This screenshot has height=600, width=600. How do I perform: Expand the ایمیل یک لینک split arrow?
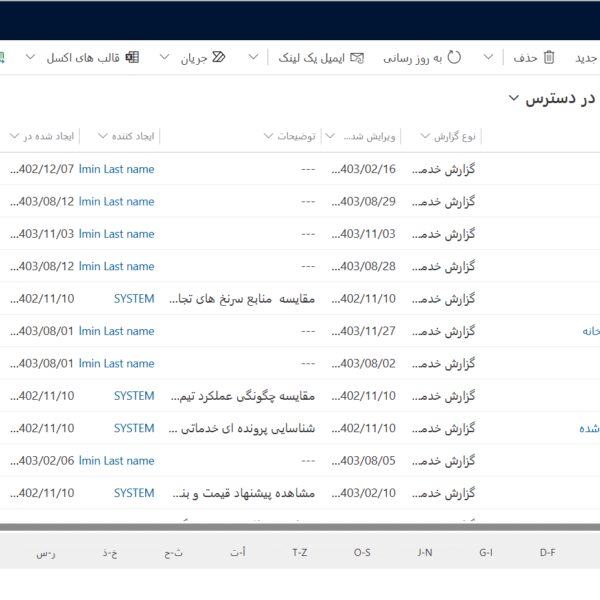(254, 58)
